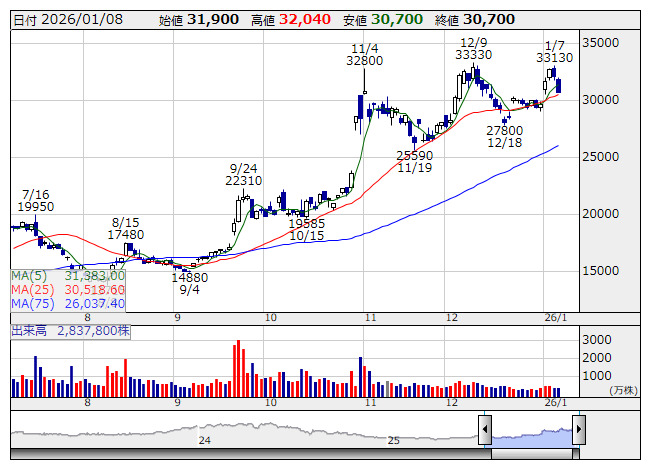This screenshot has height=470, width=653.
Task: Click the 20000 price axis label
Action: (x=601, y=214)
